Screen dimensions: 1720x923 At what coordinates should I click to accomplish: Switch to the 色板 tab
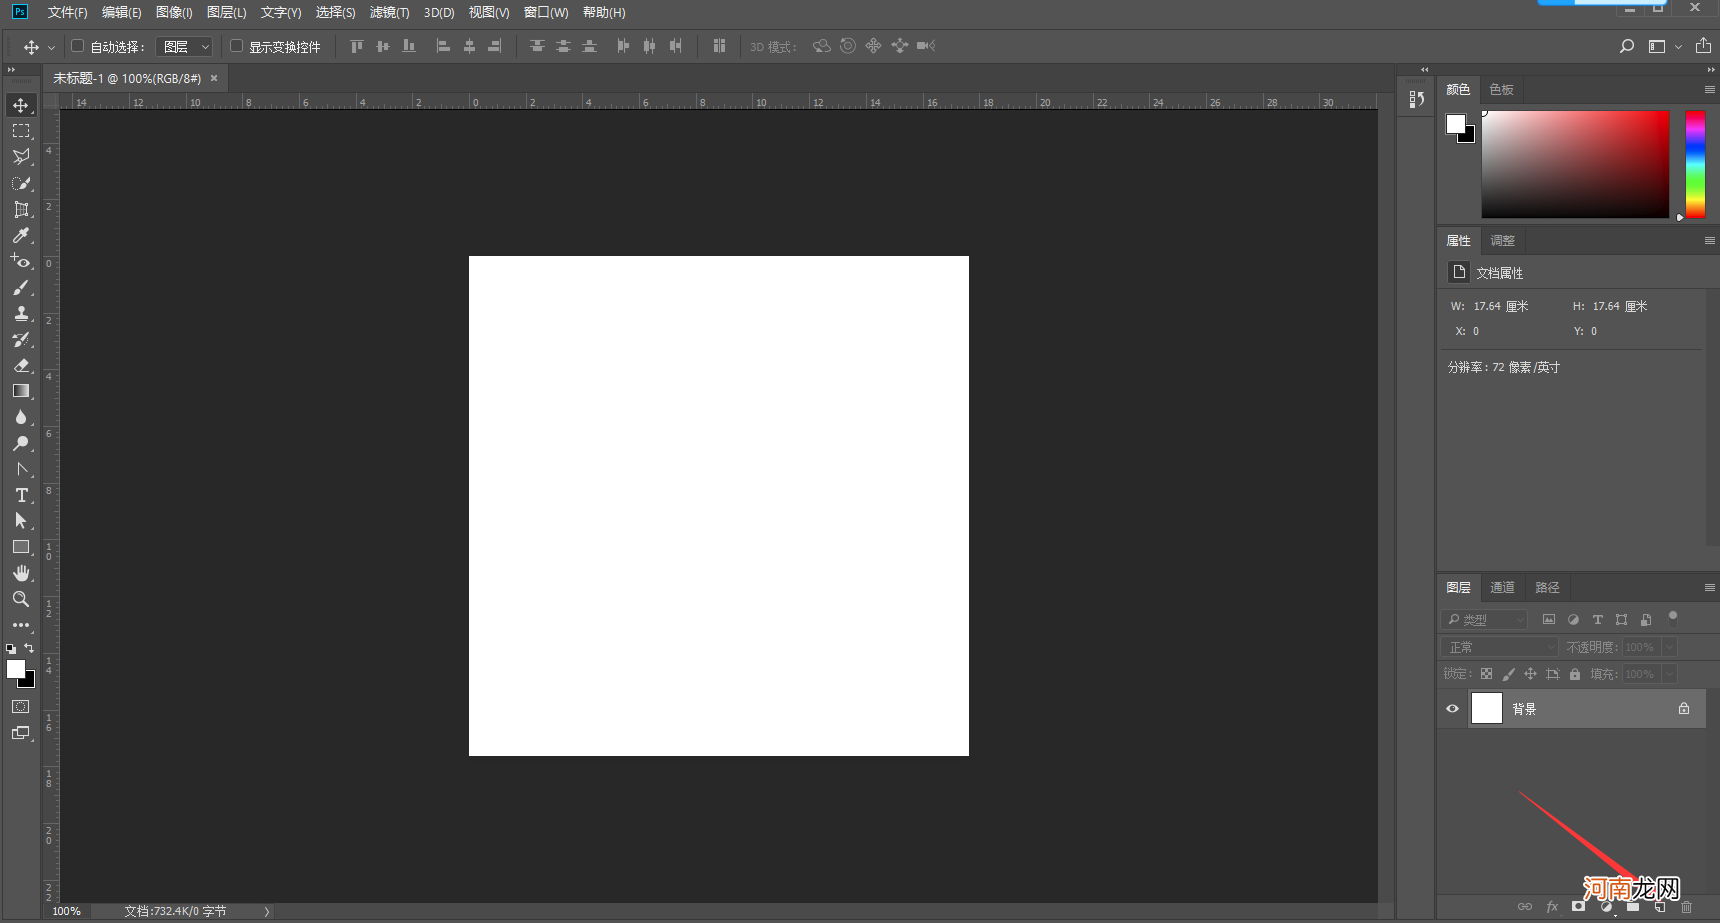1501,89
